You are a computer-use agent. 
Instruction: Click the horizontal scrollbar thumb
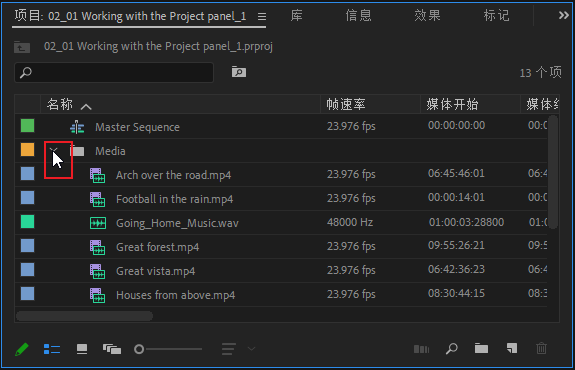85,316
